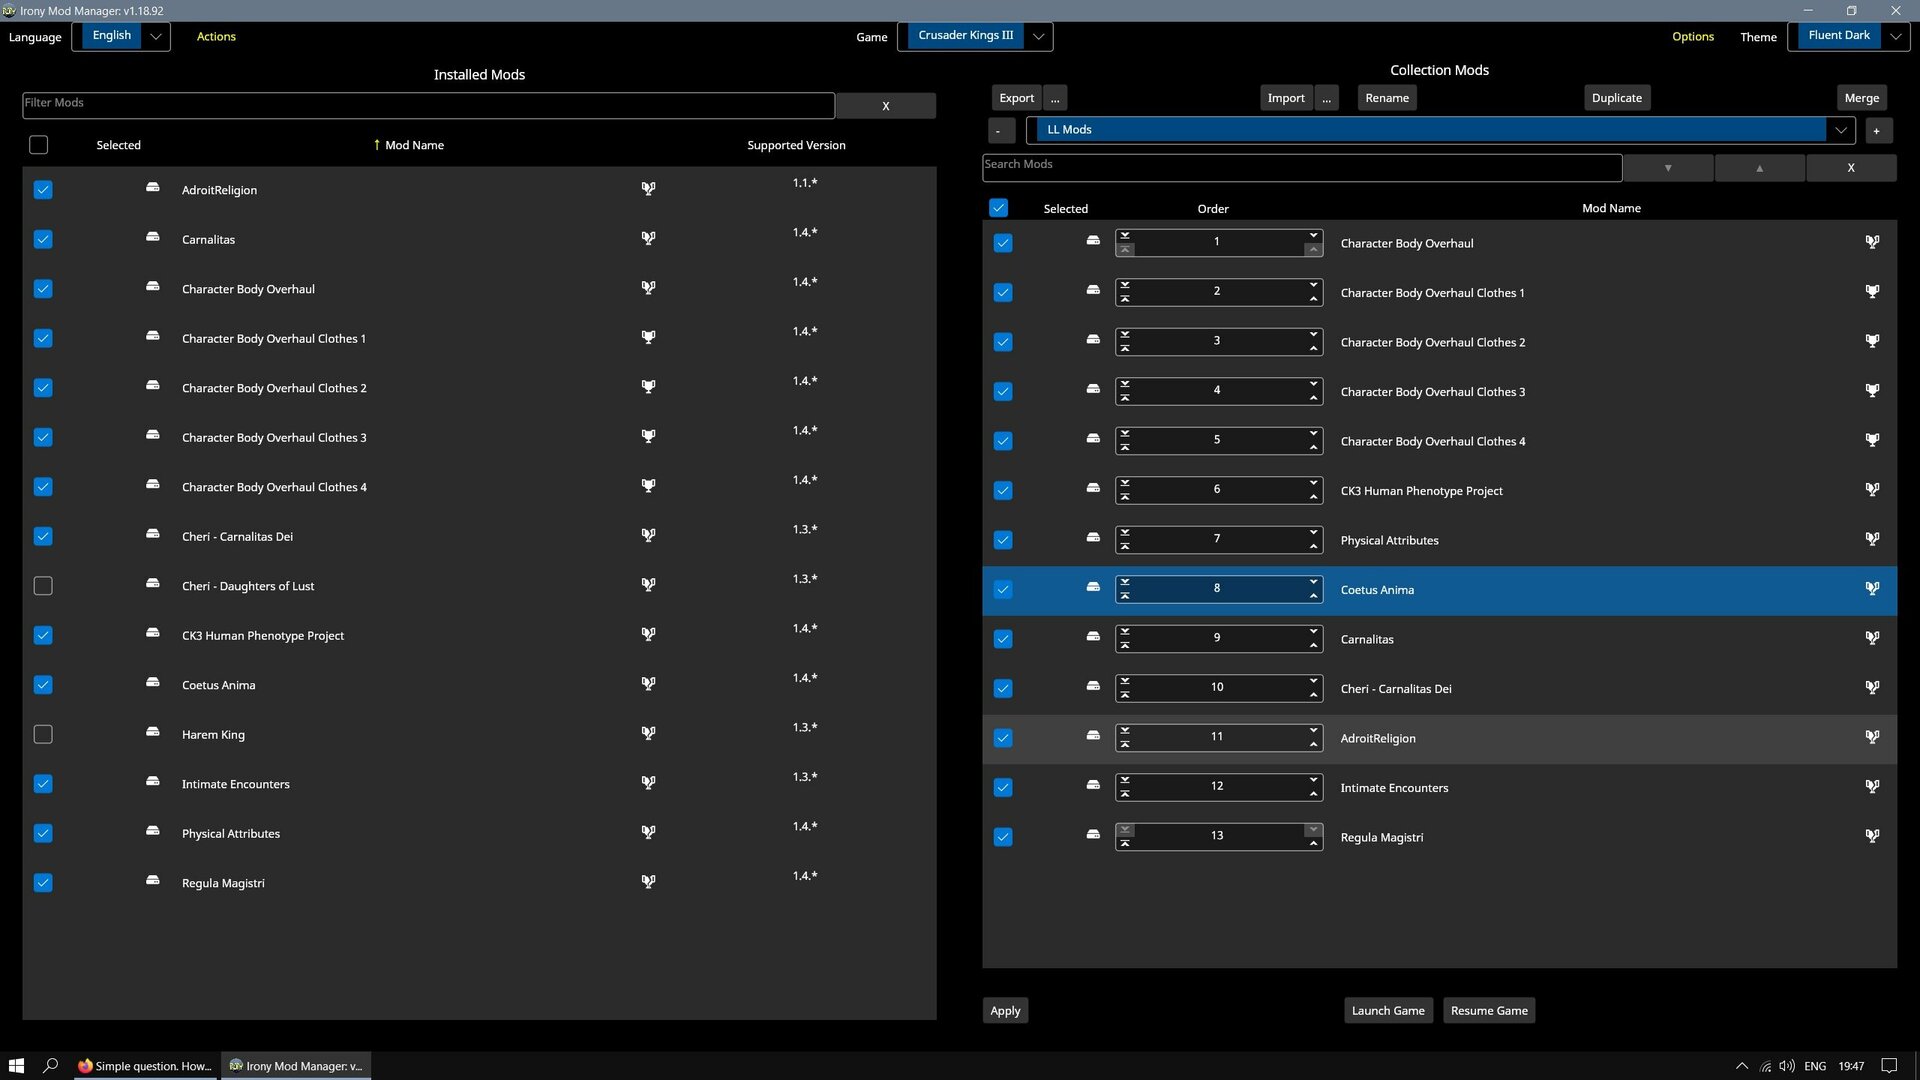Screen dimensions: 1920x1080
Task: Focus the Search Mods input field
Action: click(x=1302, y=167)
